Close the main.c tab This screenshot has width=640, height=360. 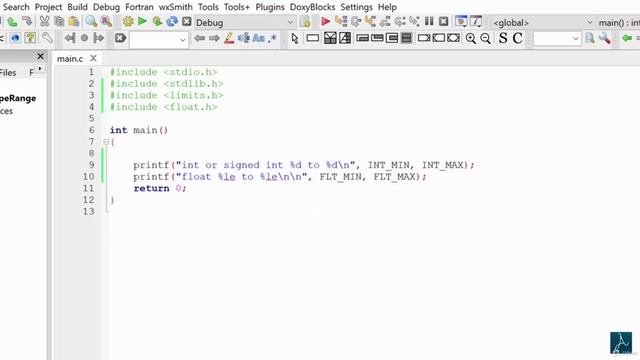pyautogui.click(x=93, y=58)
